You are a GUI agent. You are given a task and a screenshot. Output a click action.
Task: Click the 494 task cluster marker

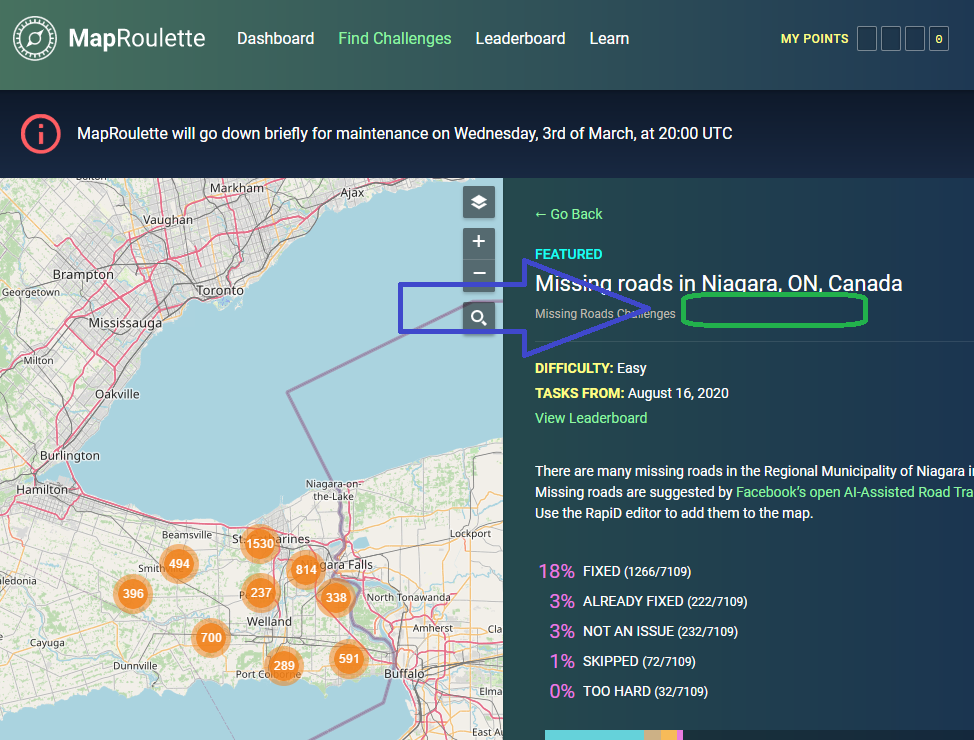(x=179, y=564)
